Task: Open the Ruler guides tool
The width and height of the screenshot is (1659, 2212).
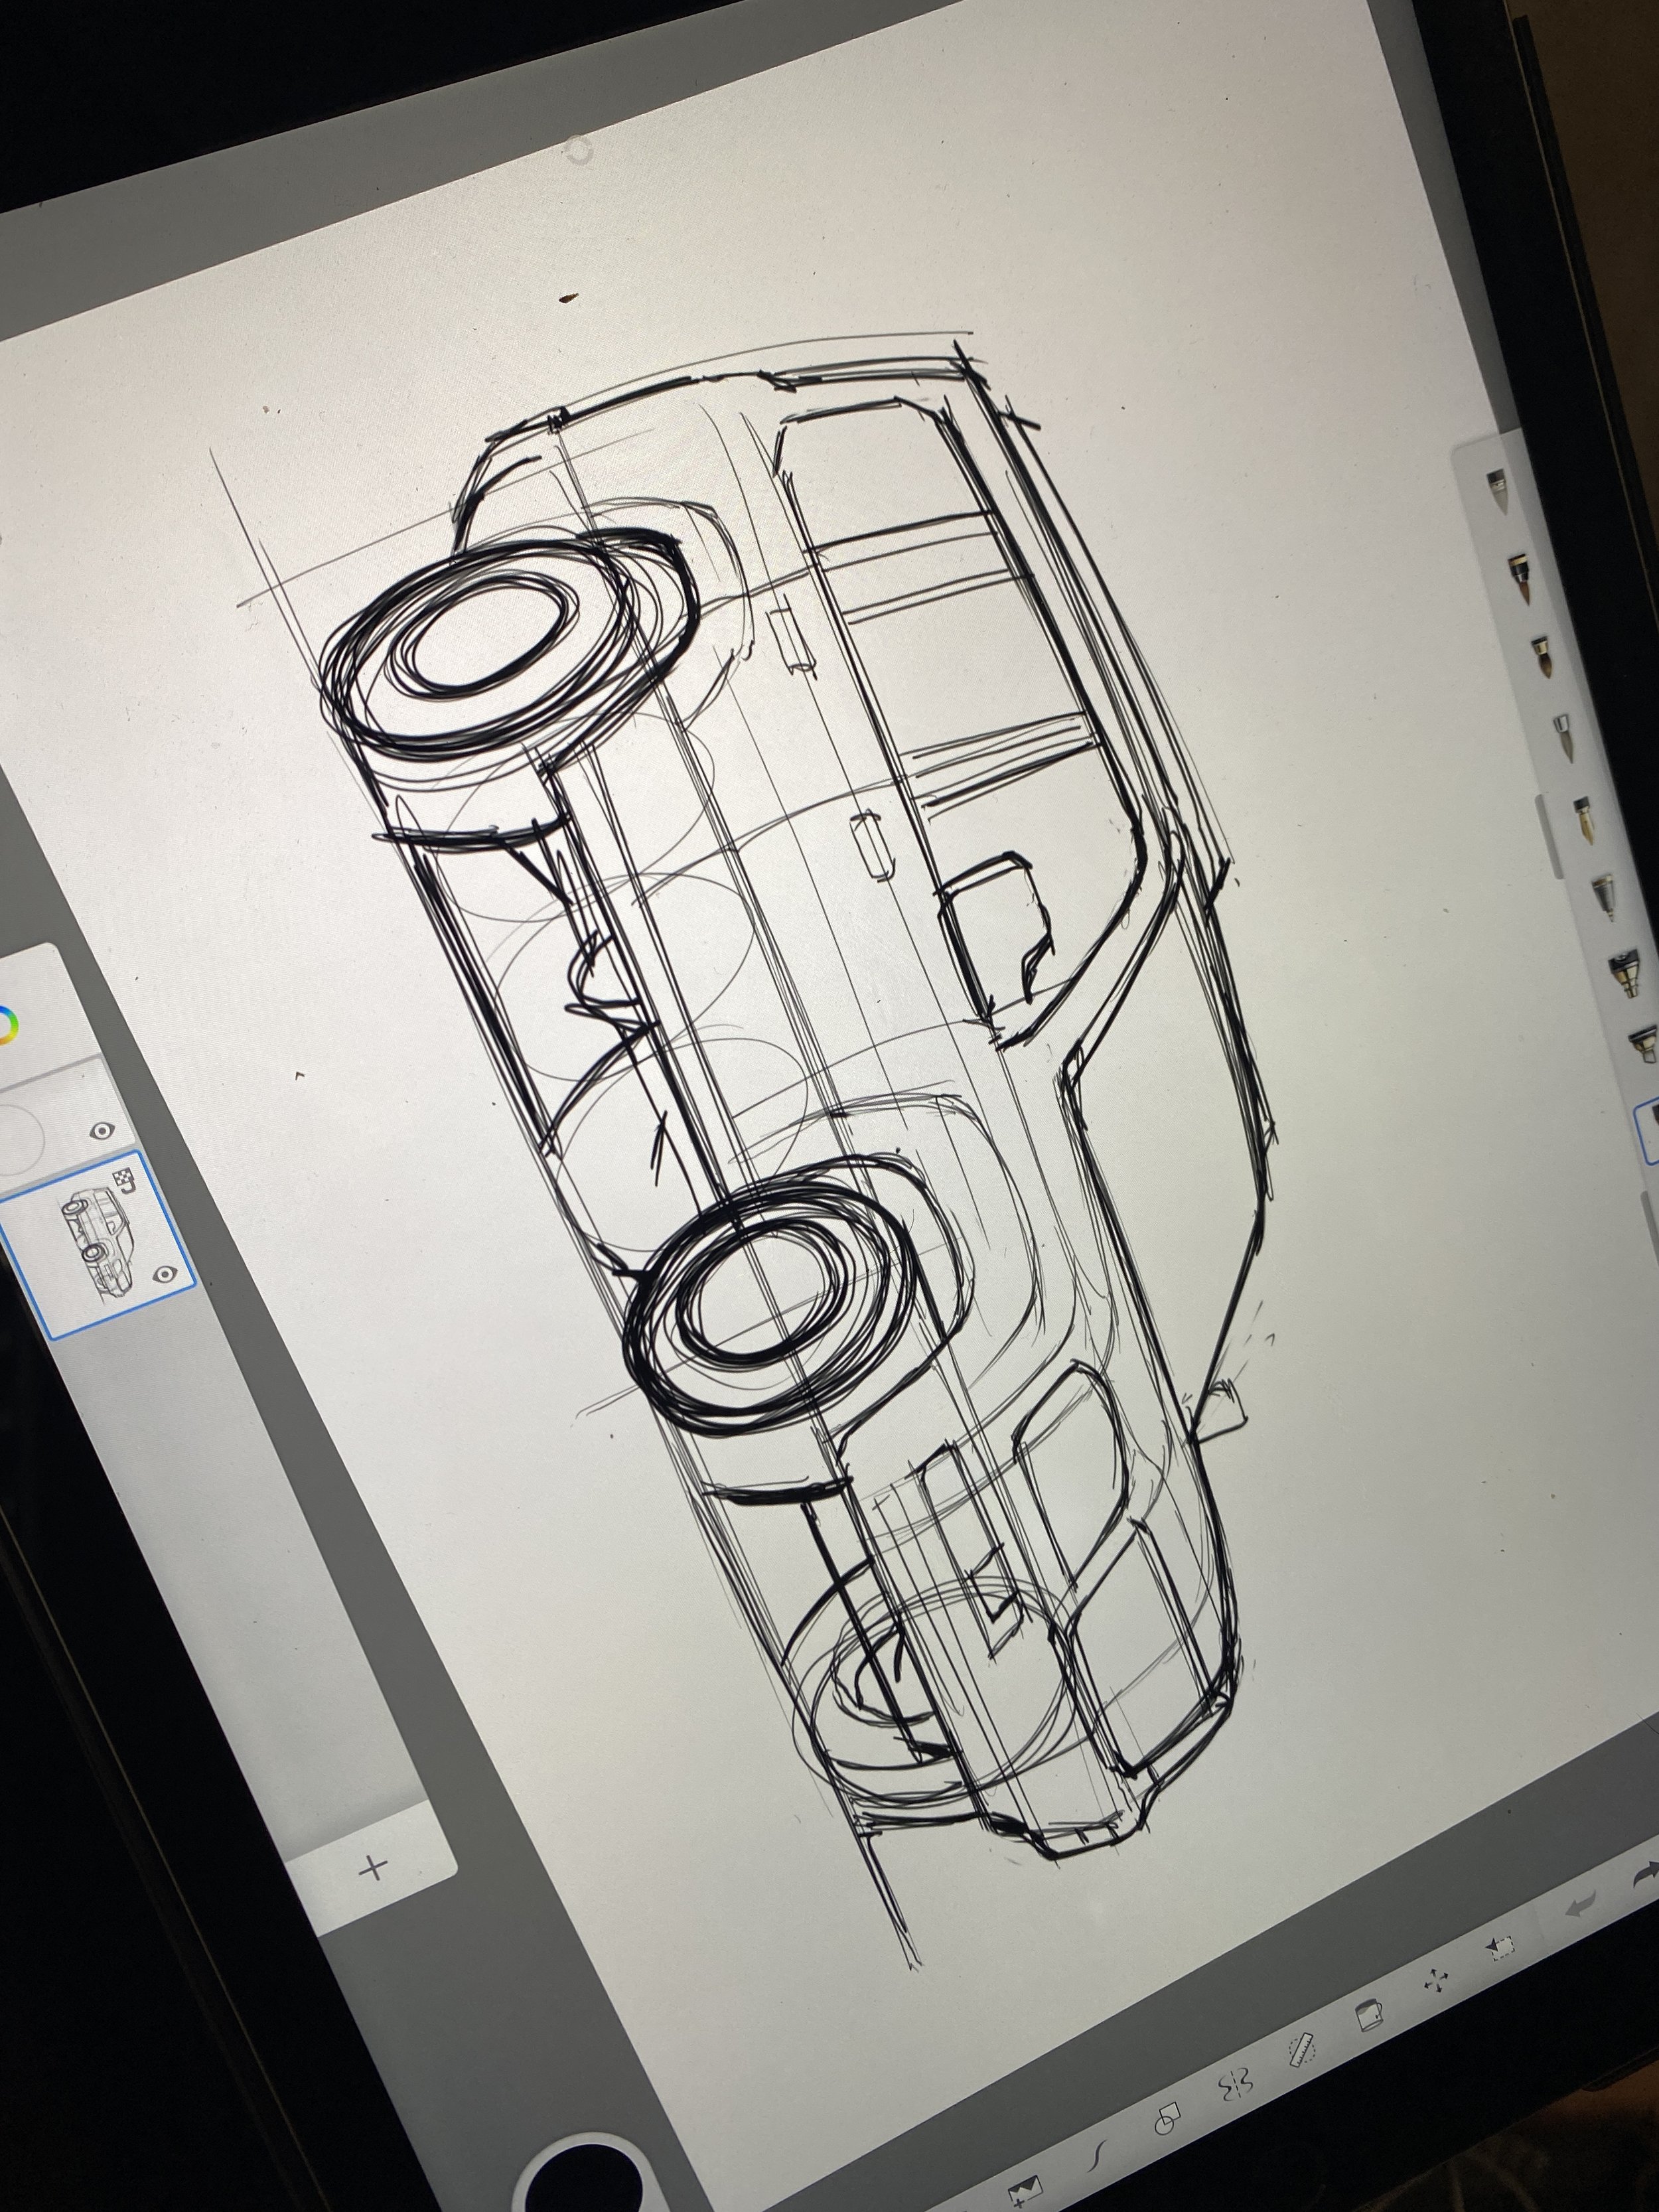Action: (1302, 2050)
